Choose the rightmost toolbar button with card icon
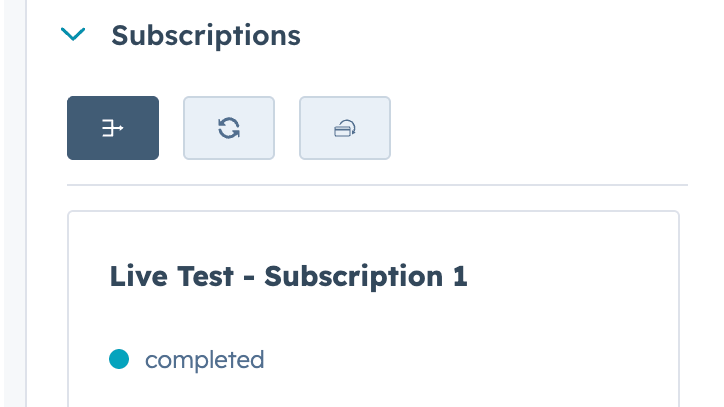Viewport: 724px width, 407px height. click(345, 128)
